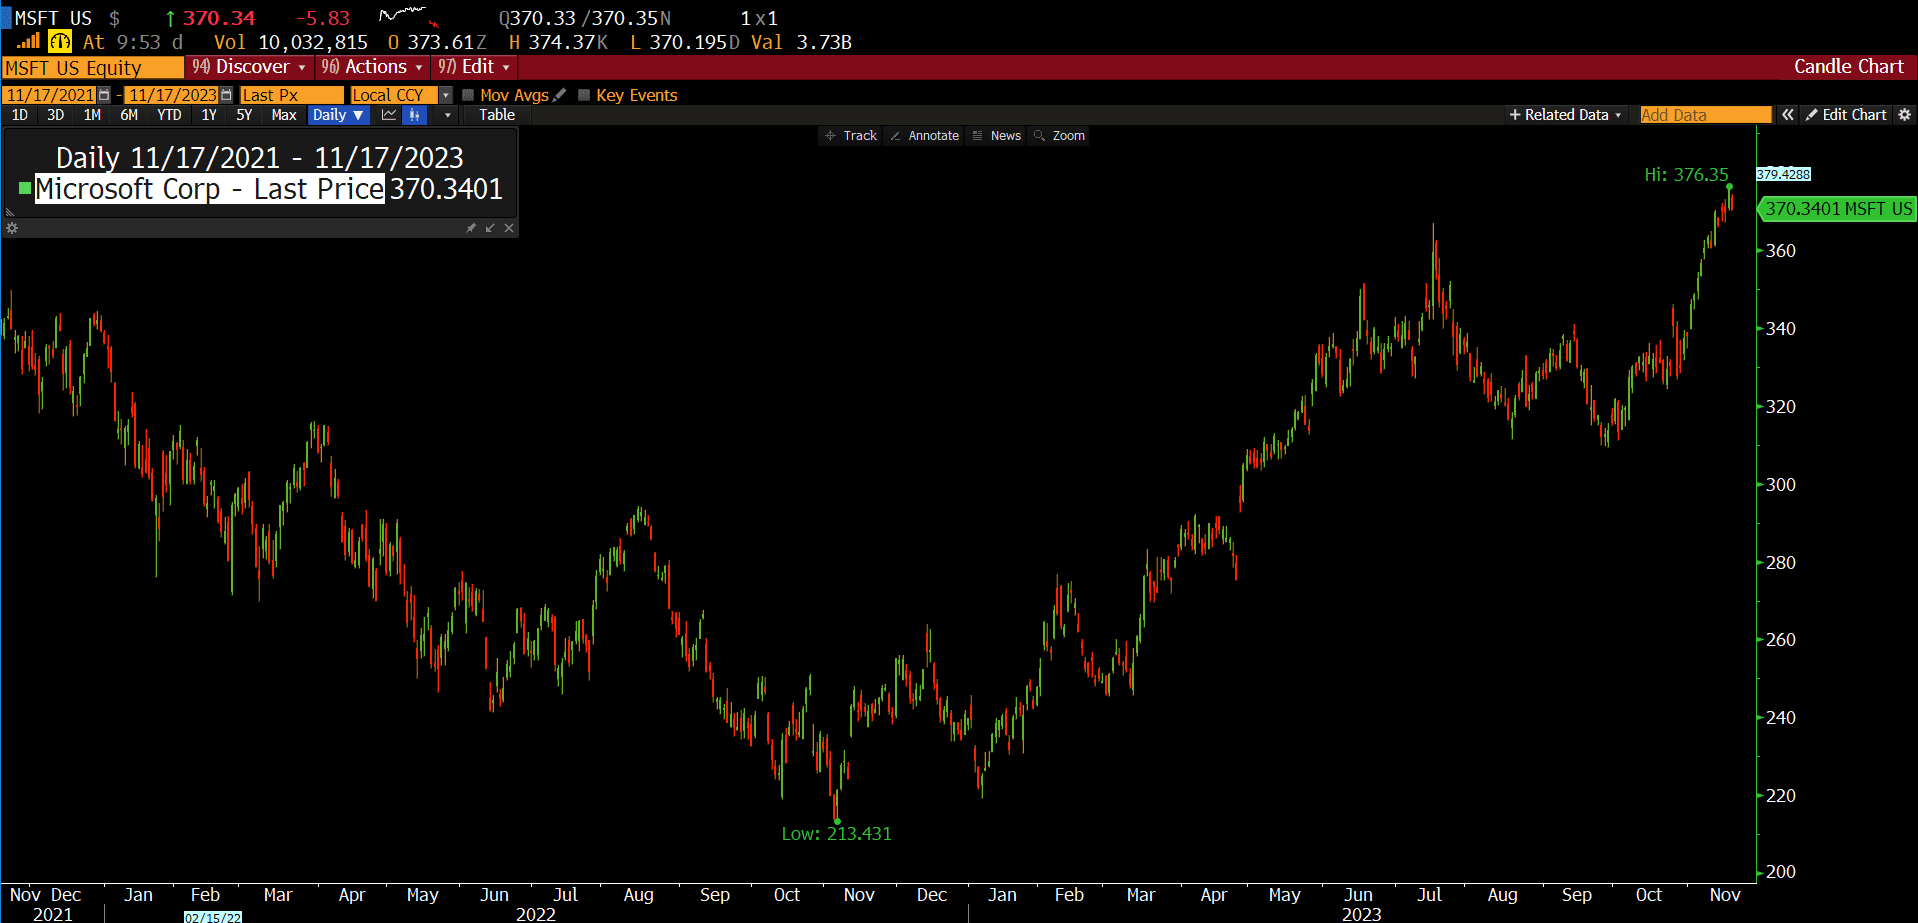Select the 6M range tab

click(129, 115)
